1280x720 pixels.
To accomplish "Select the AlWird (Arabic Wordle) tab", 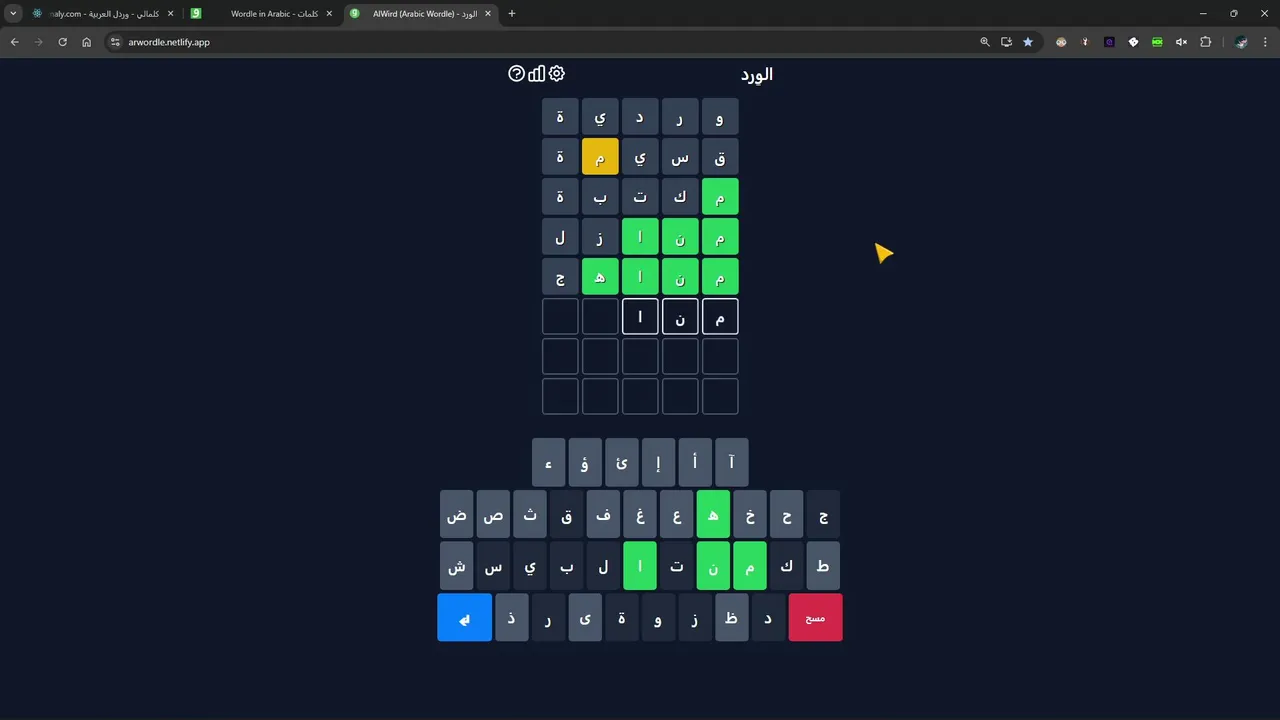I will [x=422, y=14].
